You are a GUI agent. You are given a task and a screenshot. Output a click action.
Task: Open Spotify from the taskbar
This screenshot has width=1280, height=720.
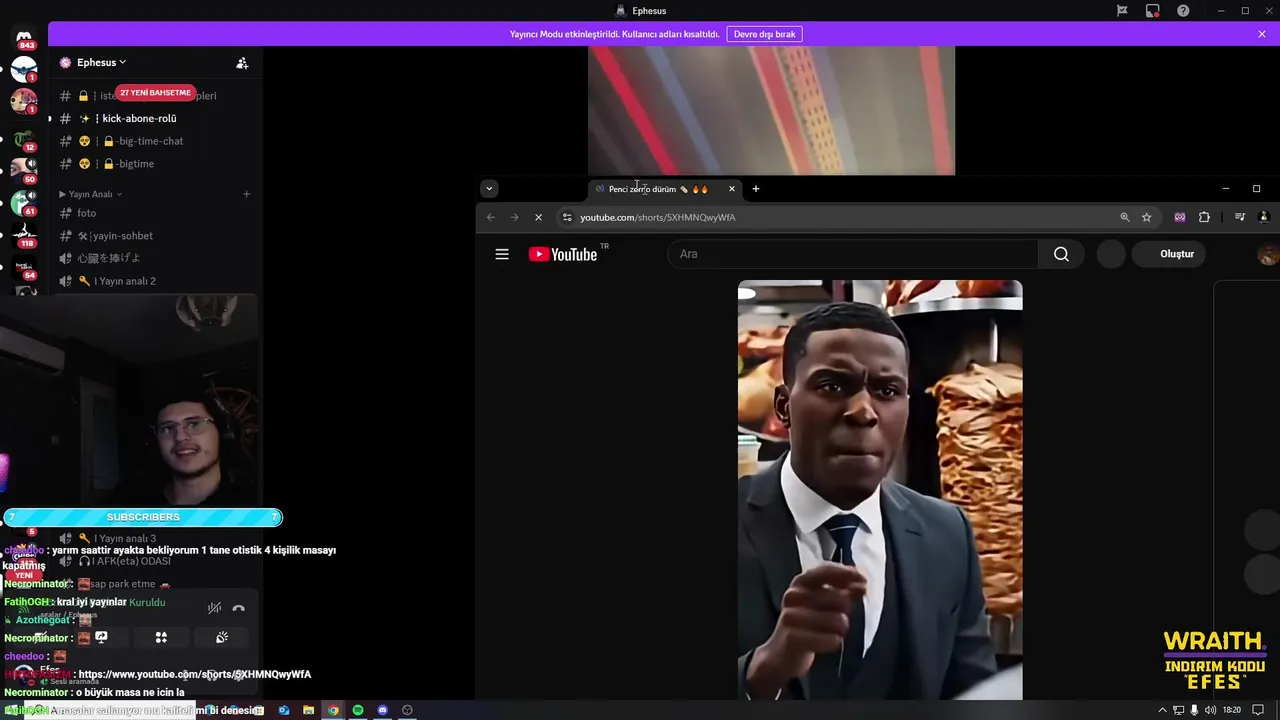(358, 710)
